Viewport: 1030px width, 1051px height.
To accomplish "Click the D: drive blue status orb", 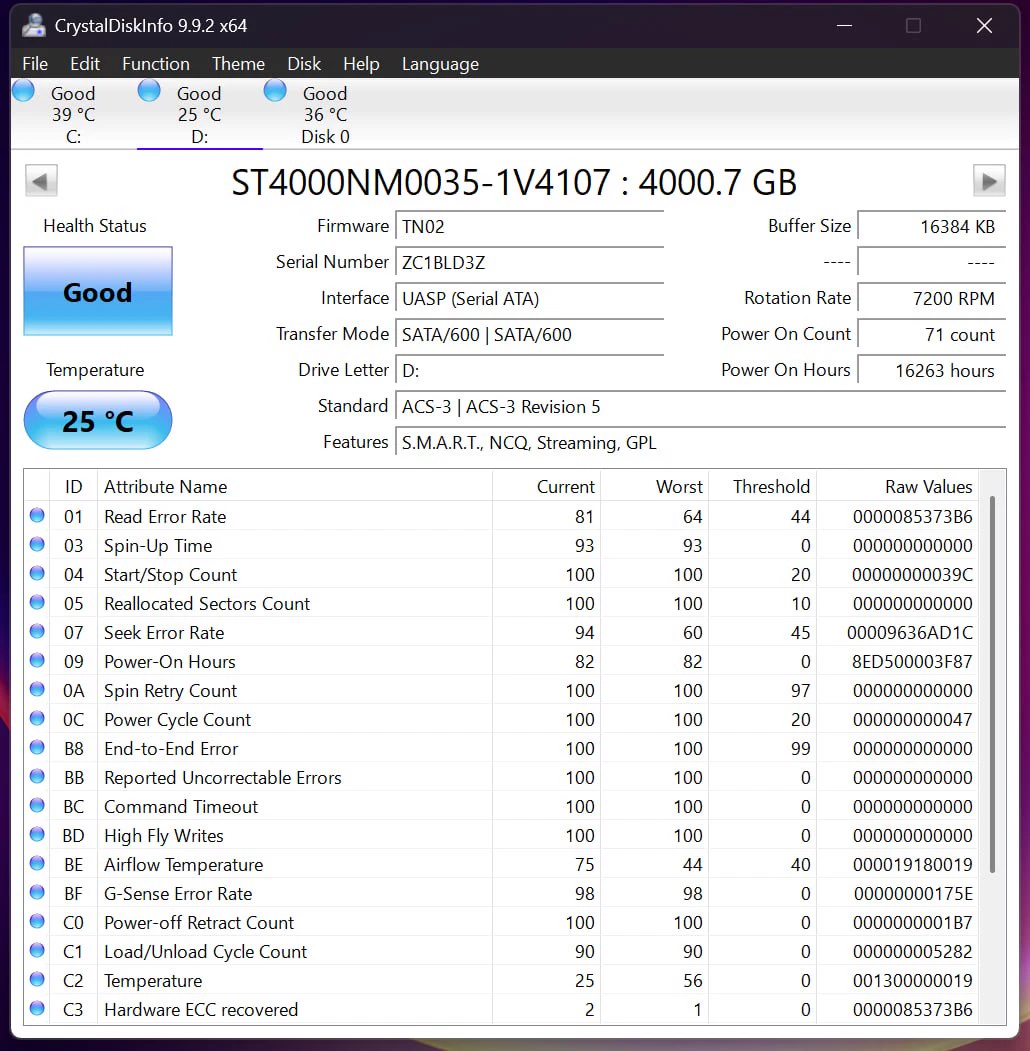I will 149,90.
